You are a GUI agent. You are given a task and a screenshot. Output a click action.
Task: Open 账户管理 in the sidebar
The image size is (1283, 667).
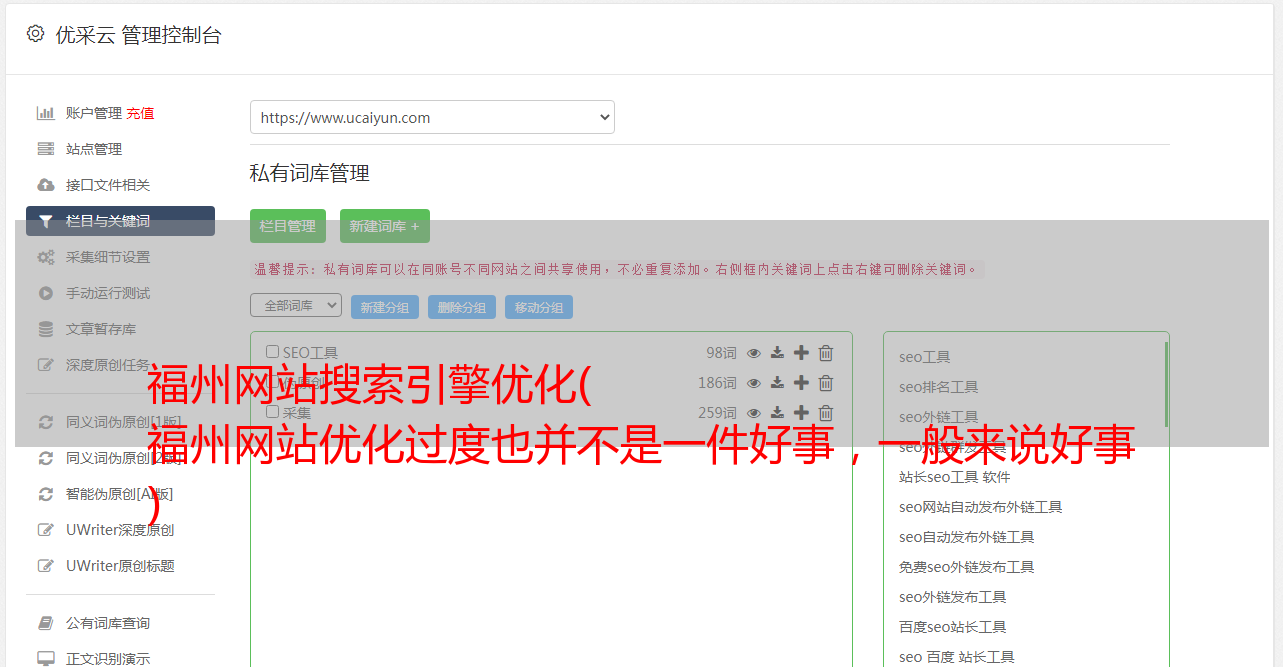tap(94, 113)
